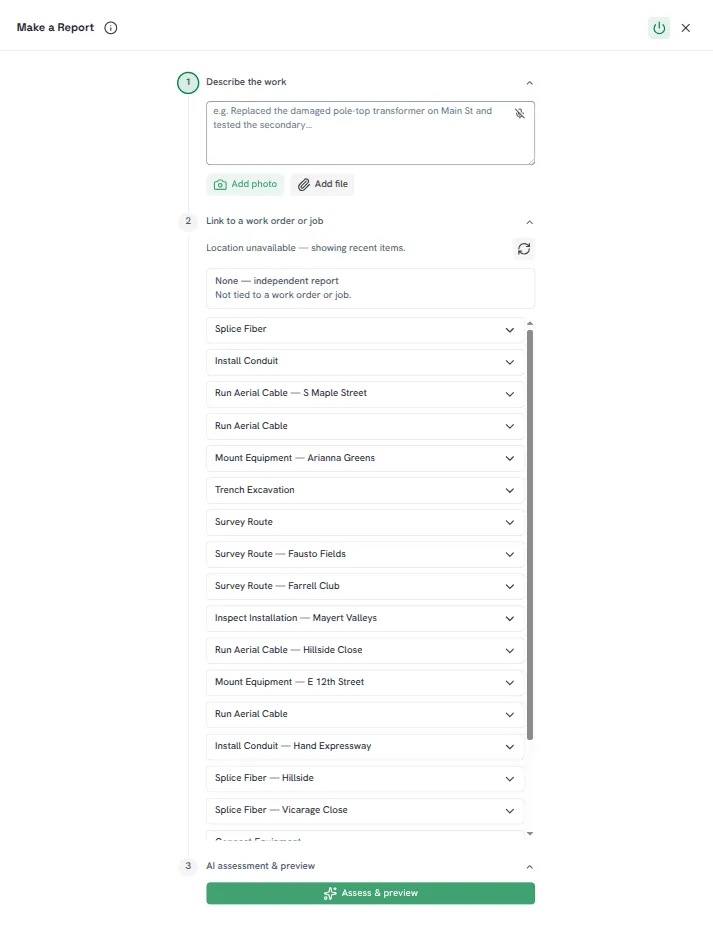Screen dimensions: 713x951
Task: Collapse the Link to a work order section
Action: 529,222
